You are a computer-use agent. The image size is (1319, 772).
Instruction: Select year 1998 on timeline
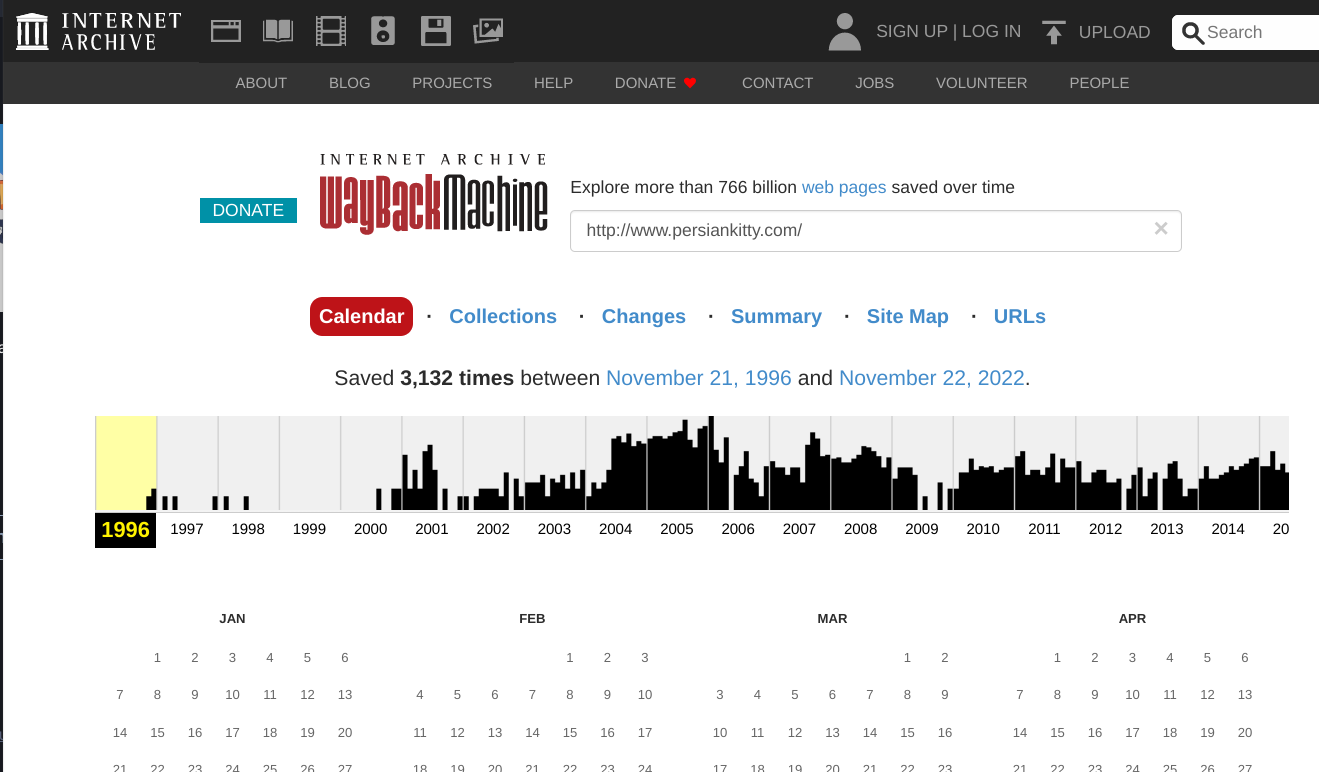coord(248,529)
